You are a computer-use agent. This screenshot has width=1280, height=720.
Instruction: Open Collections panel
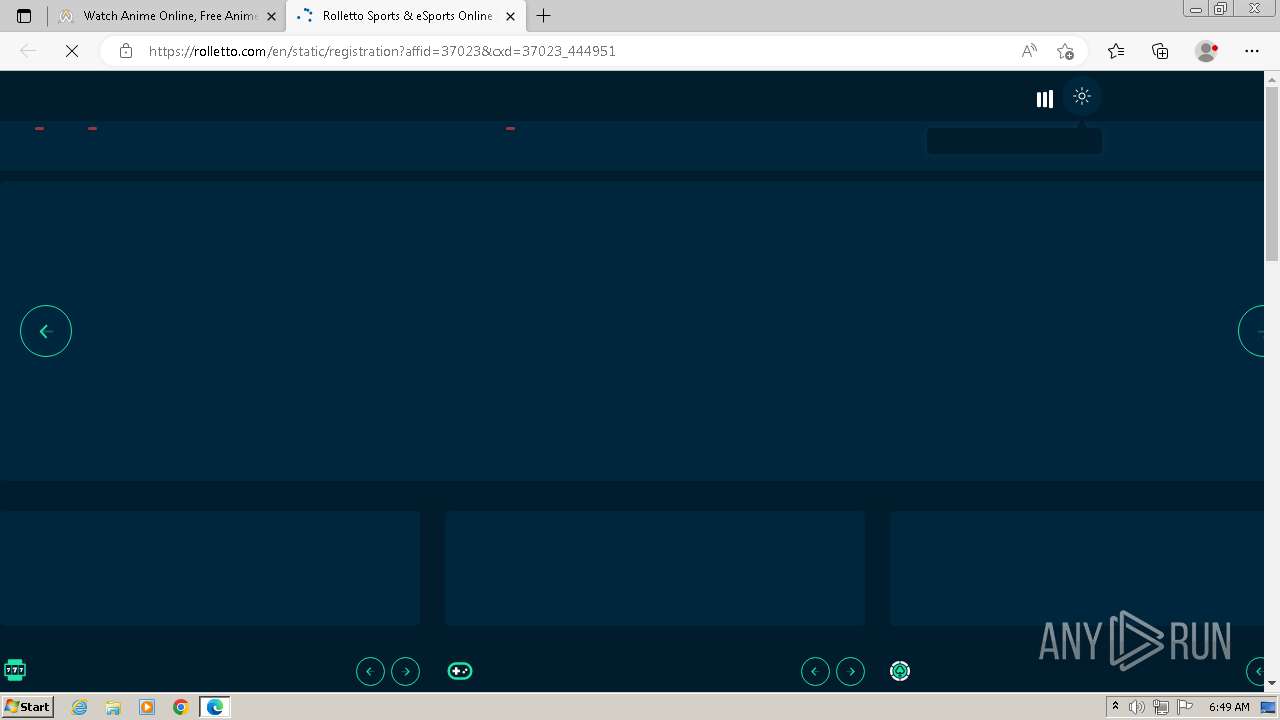click(x=1160, y=51)
